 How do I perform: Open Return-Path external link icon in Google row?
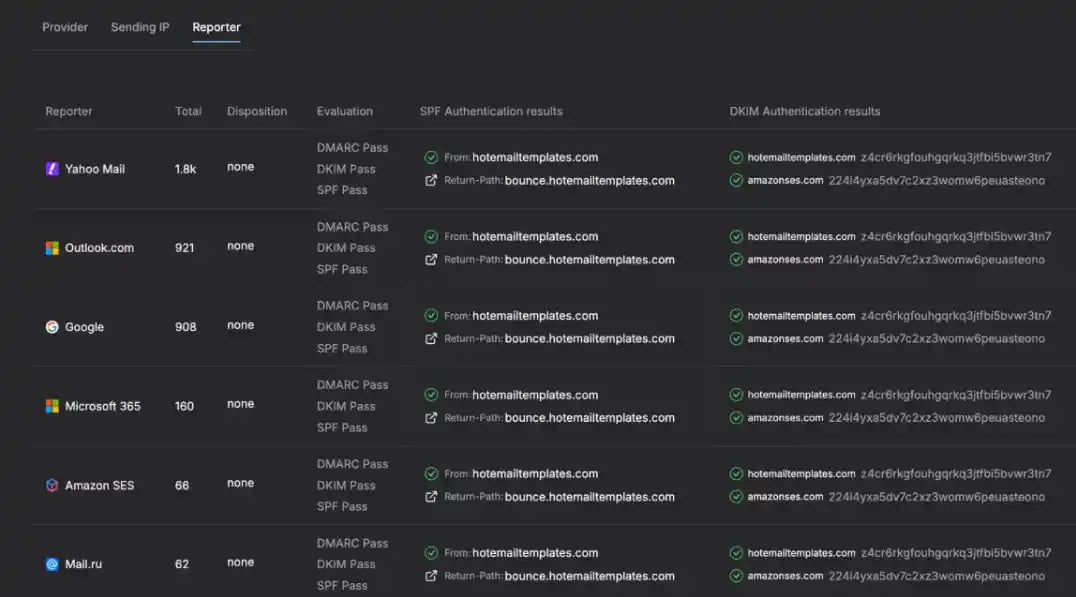tap(431, 338)
